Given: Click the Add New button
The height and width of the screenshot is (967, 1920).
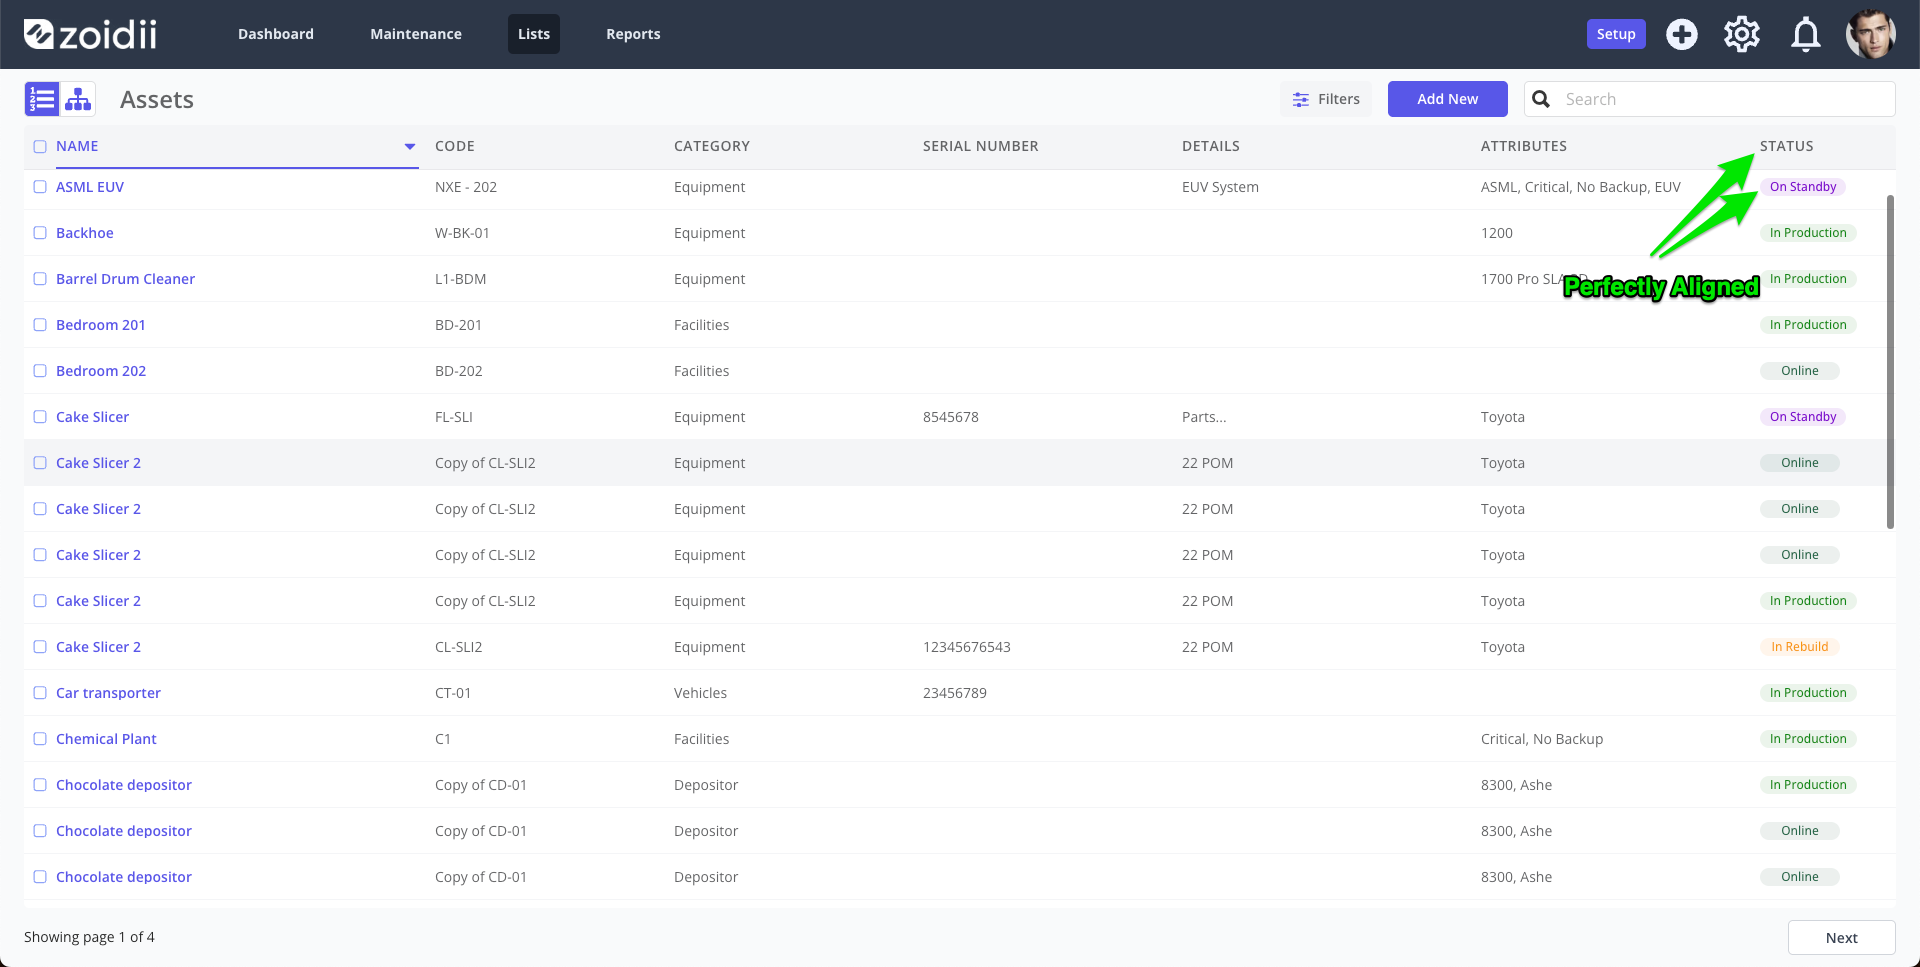Looking at the screenshot, I should coord(1447,99).
